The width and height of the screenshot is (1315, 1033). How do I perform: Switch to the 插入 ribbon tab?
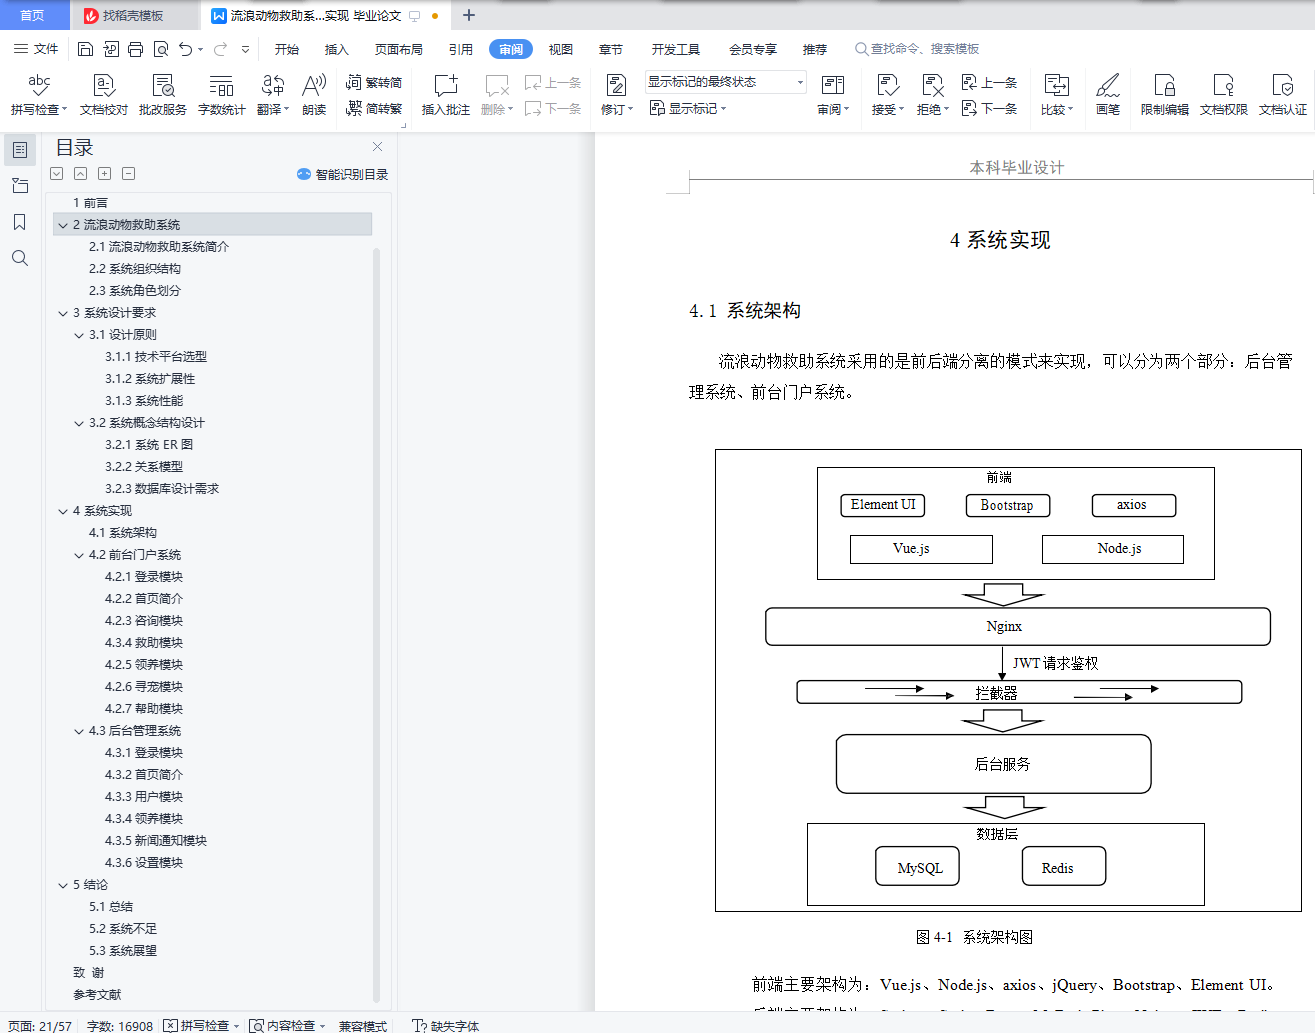click(337, 49)
